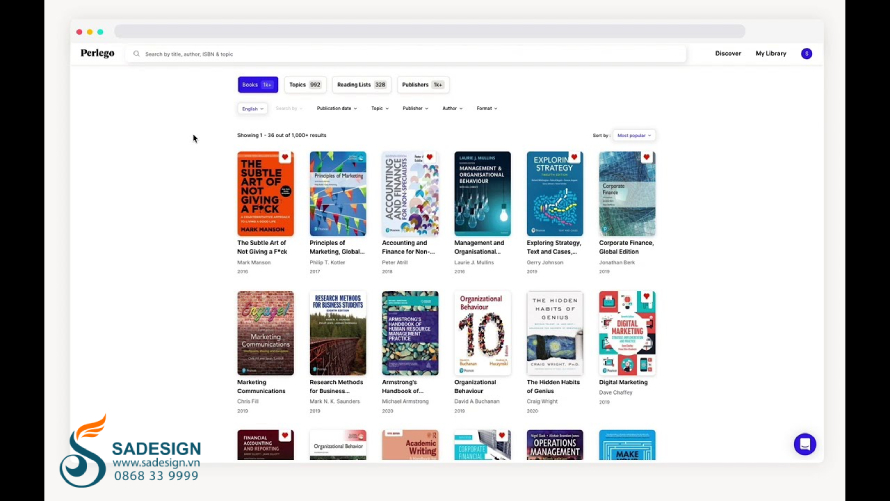Click title link 'Exploring Strategy, Text and Cases'
The height and width of the screenshot is (501, 890).
coord(554,247)
